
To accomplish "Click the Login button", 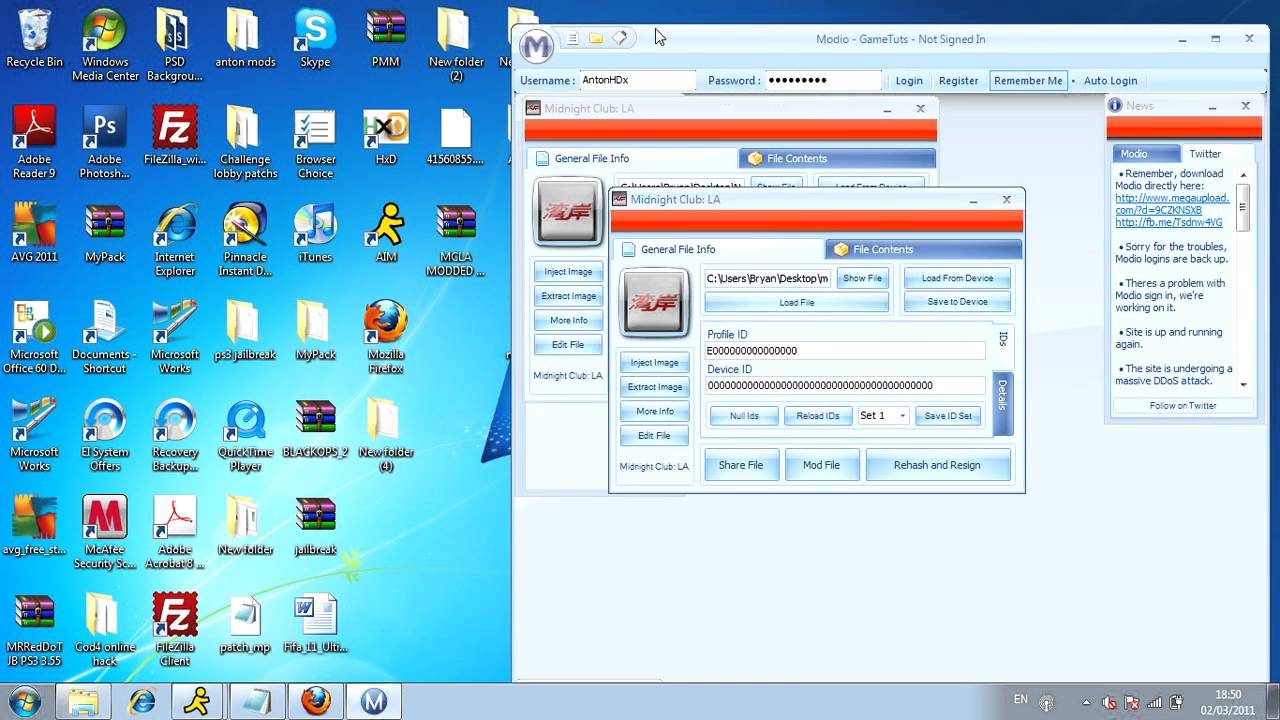I will pyautogui.click(x=909, y=81).
